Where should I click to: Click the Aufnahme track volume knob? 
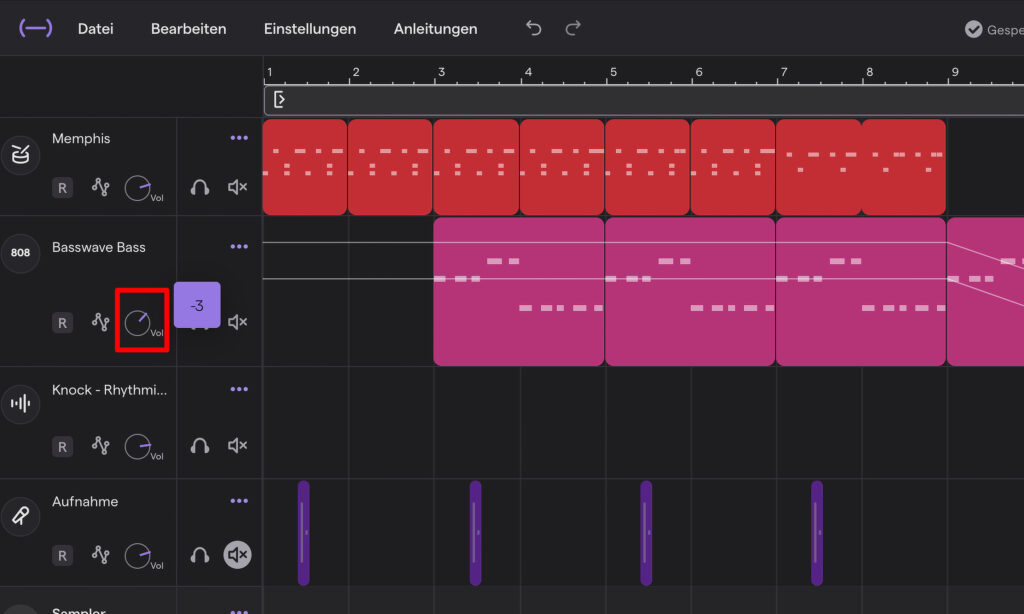click(x=137, y=556)
